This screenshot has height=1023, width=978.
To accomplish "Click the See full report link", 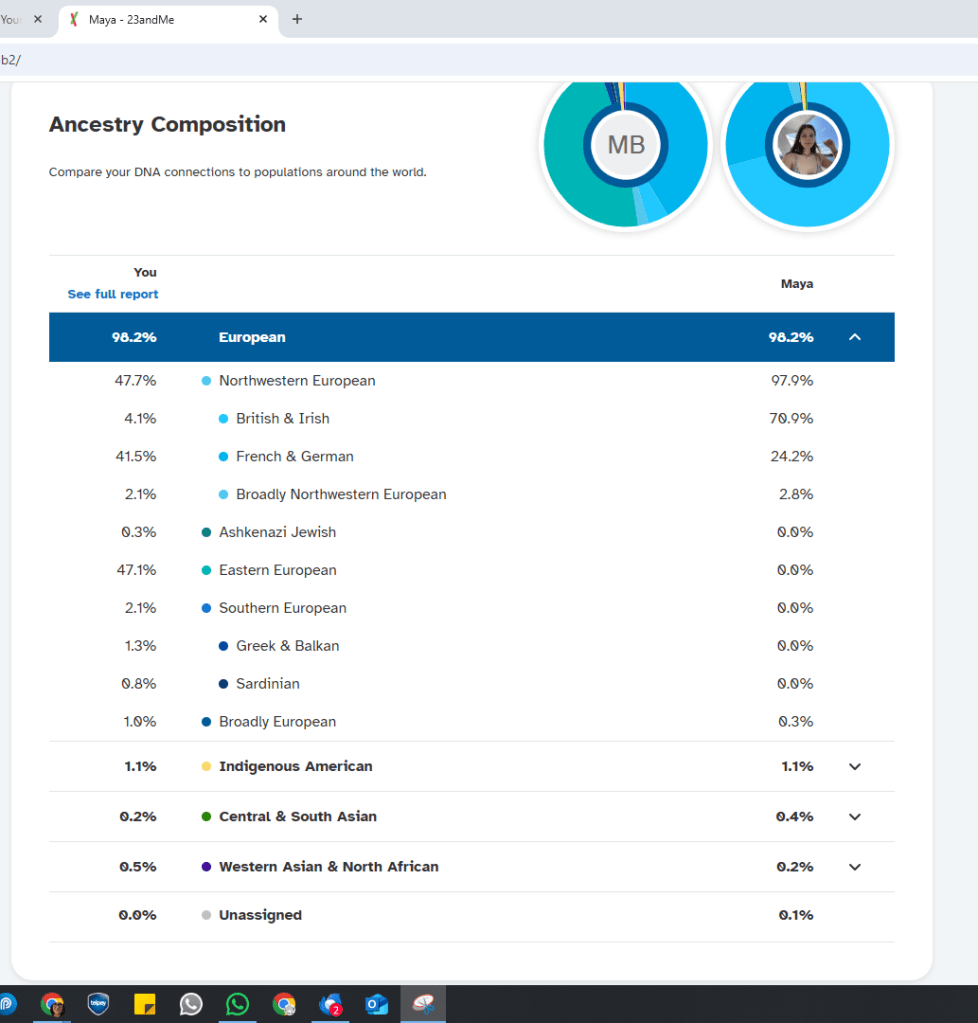I will (113, 294).
